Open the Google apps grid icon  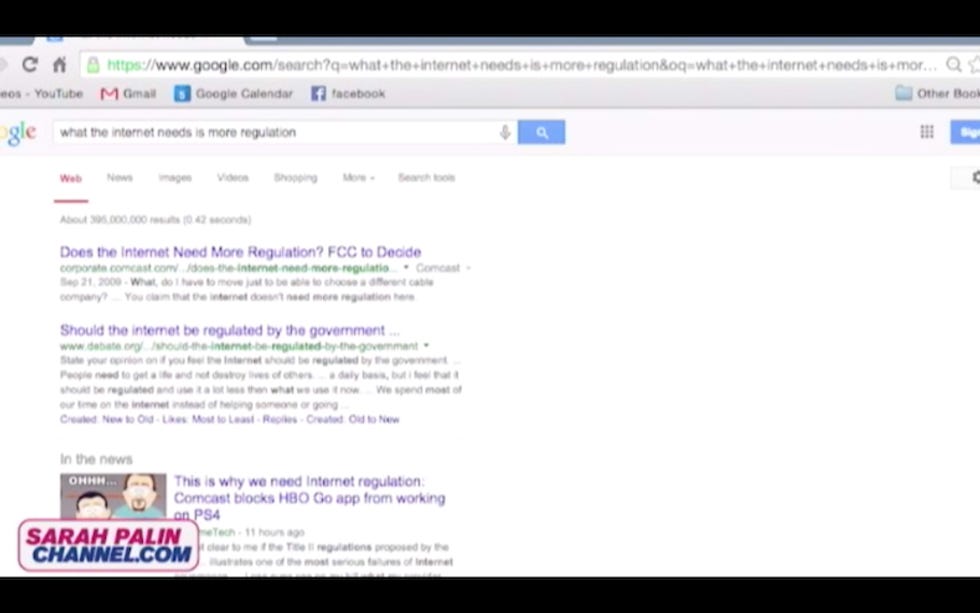tap(927, 132)
